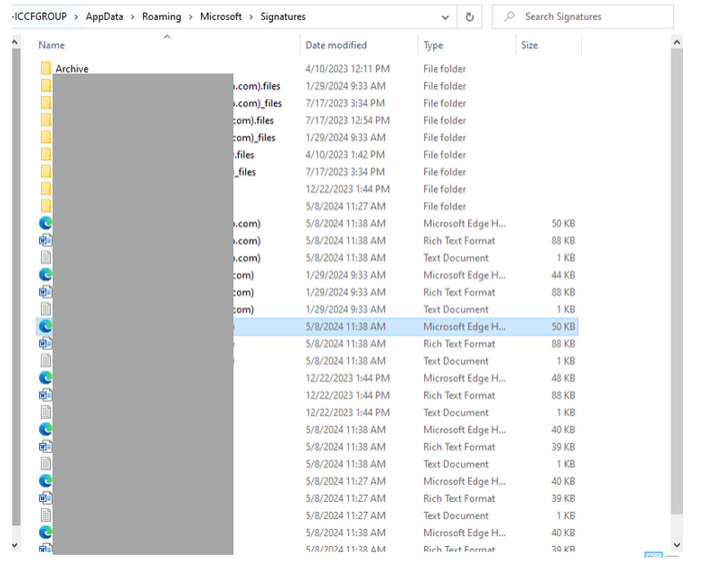Image resolution: width=708 pixels, height=561 pixels.
Task: Click AppData in the address path
Action: coord(104,17)
